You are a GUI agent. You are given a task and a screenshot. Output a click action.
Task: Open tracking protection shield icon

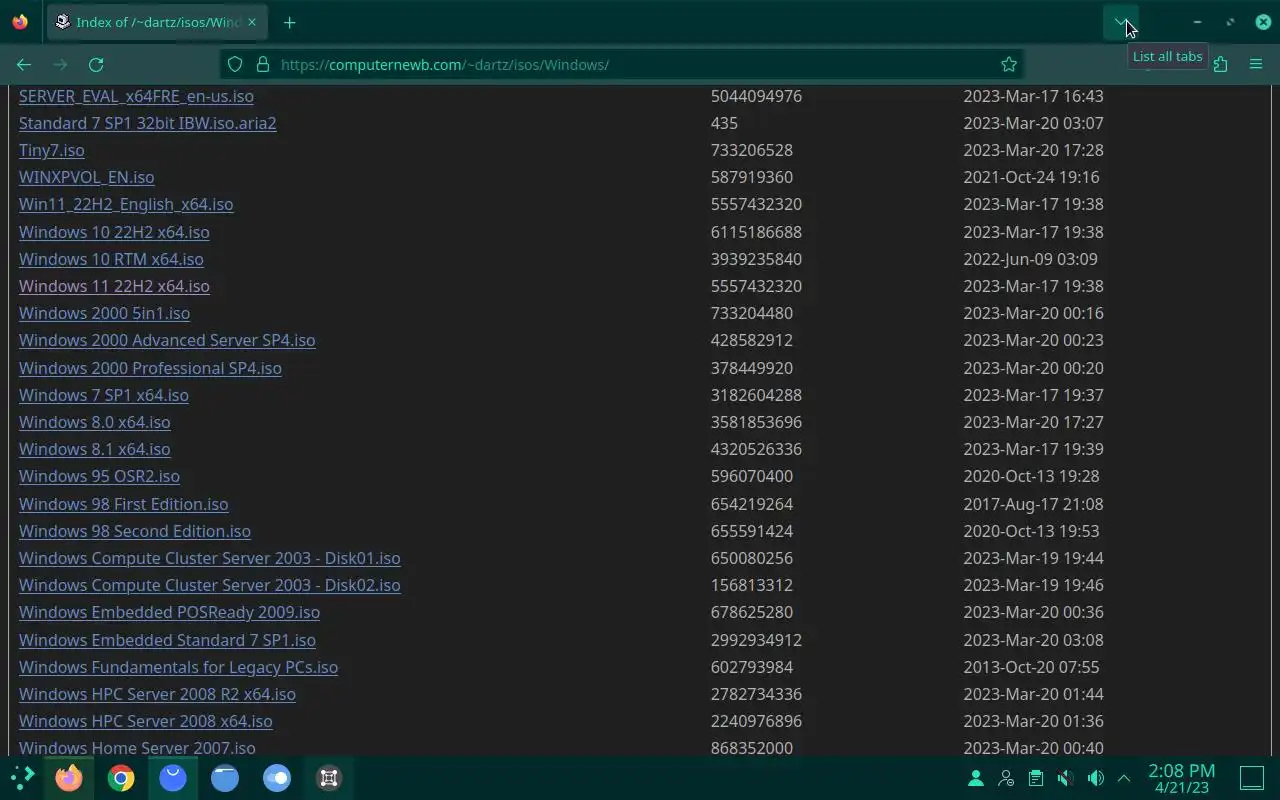pyautogui.click(x=235, y=64)
